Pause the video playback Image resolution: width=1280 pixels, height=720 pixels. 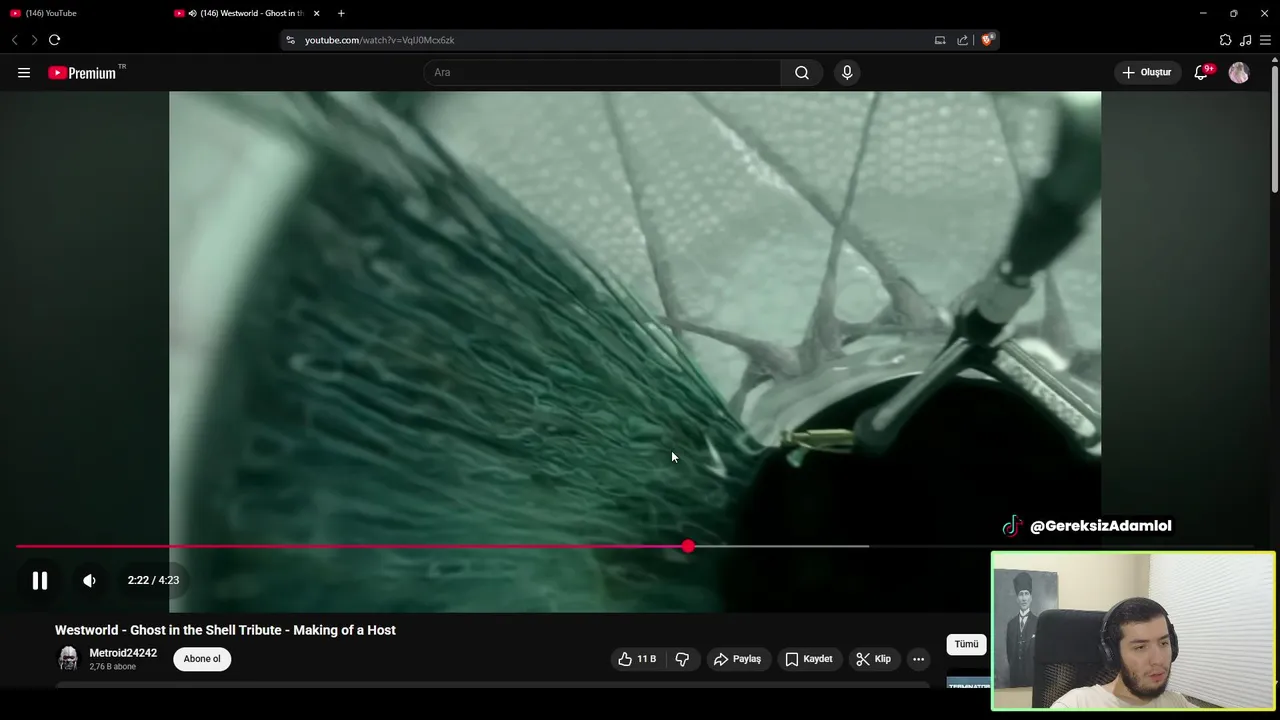tap(40, 580)
